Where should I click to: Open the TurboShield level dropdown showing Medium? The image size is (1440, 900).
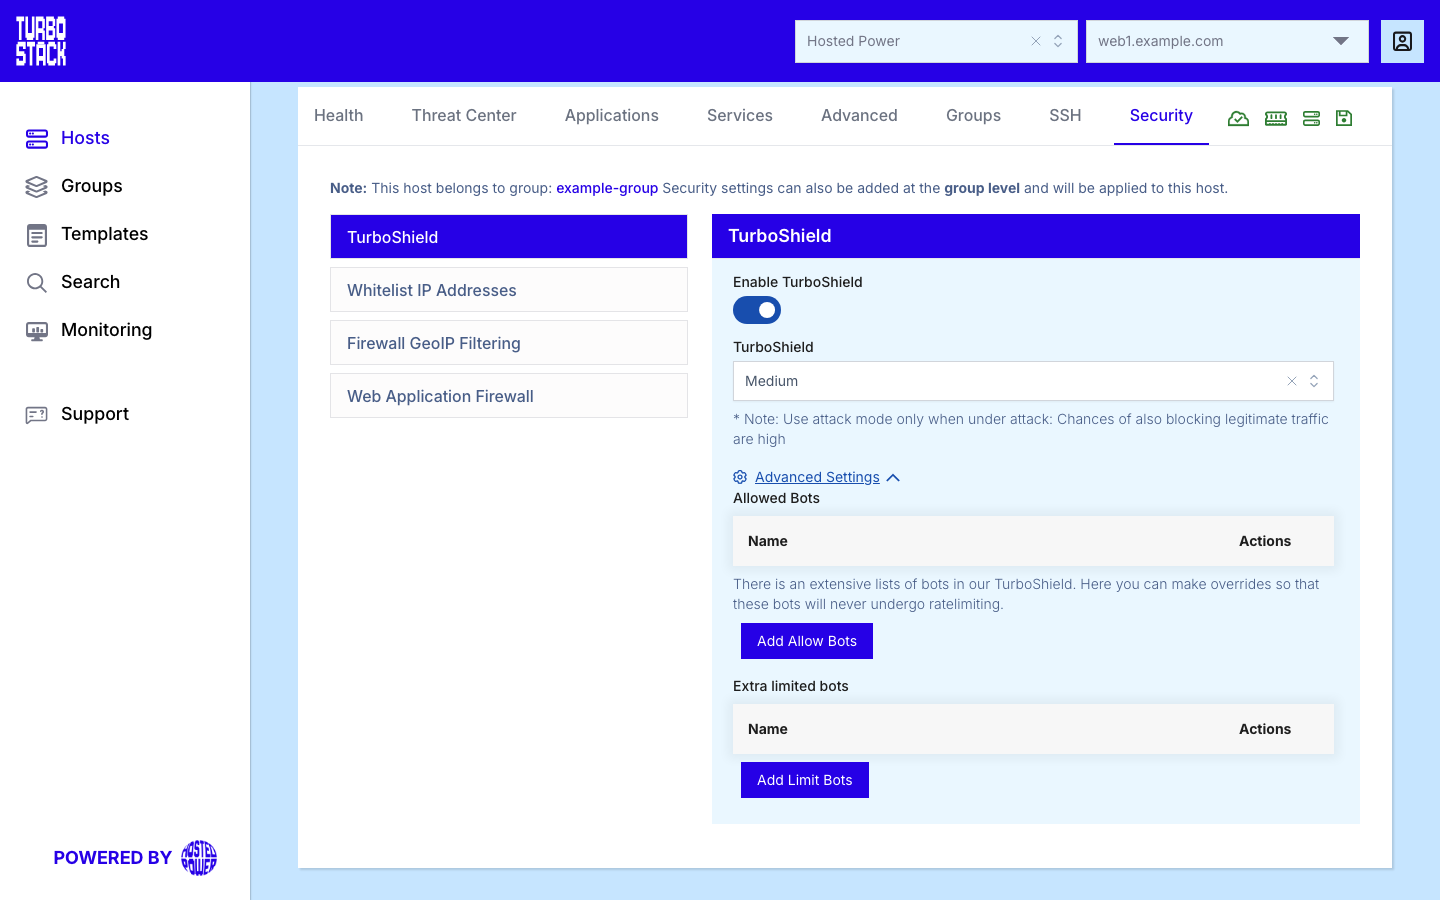point(1033,381)
